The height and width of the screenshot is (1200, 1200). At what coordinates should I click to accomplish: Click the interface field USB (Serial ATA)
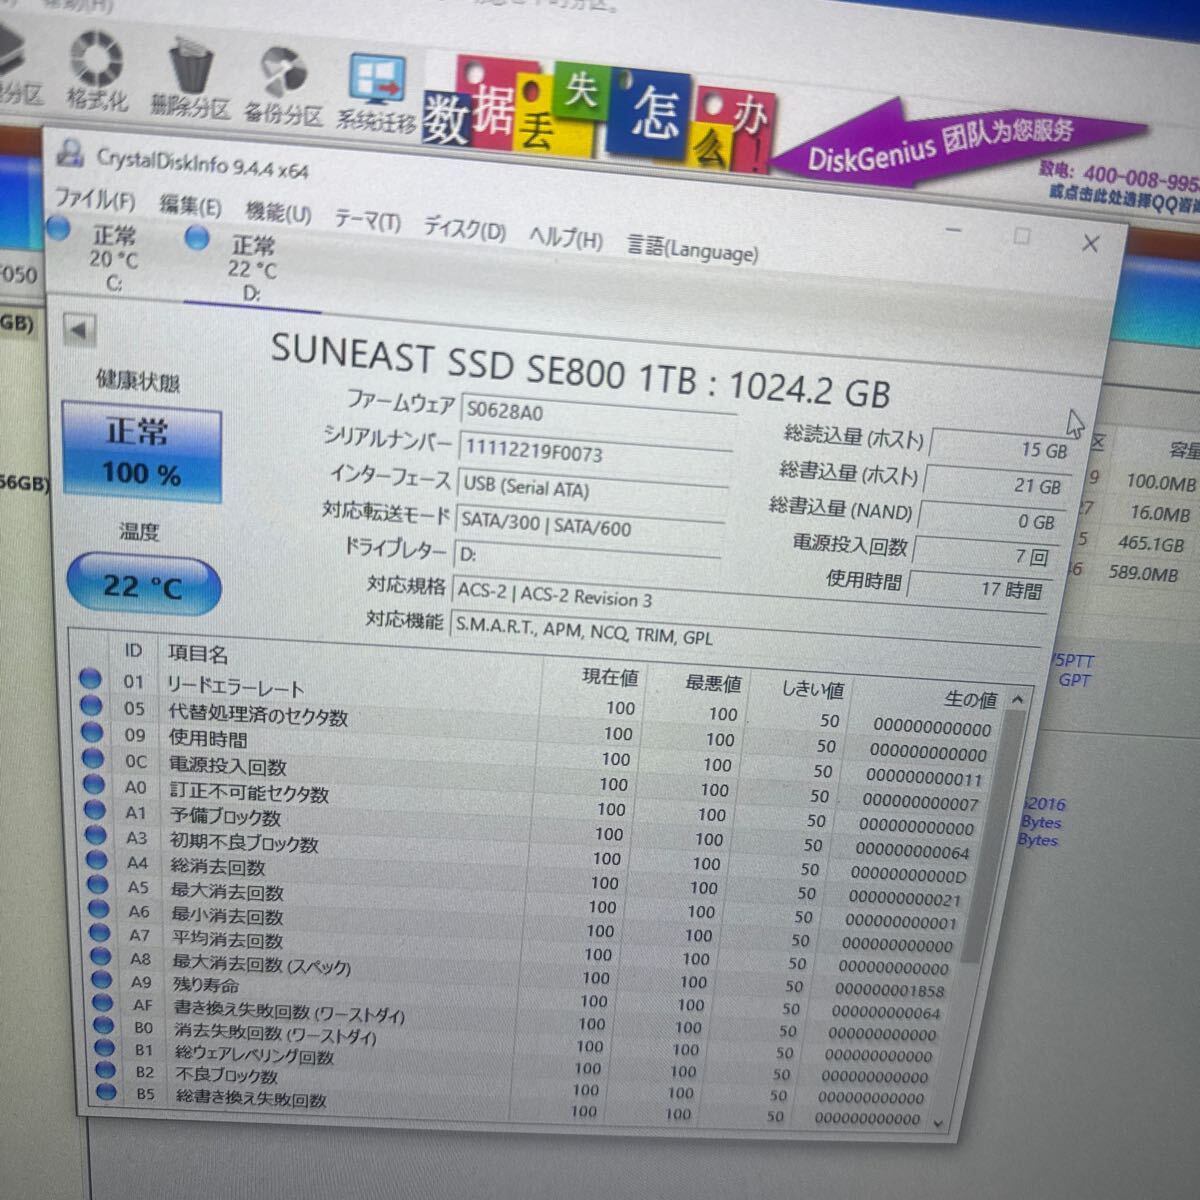point(591,489)
